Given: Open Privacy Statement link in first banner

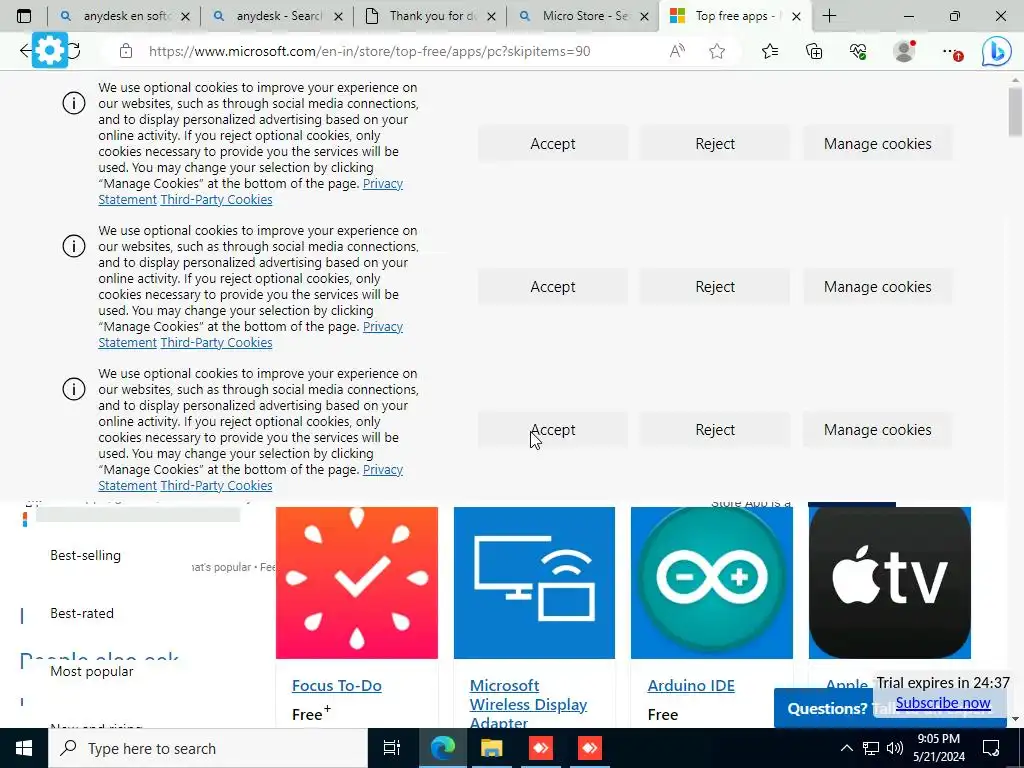Looking at the screenshot, I should pos(383,184).
